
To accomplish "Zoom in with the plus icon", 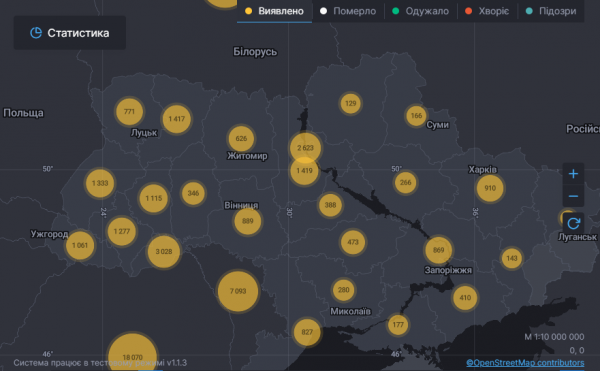I will [573, 174].
